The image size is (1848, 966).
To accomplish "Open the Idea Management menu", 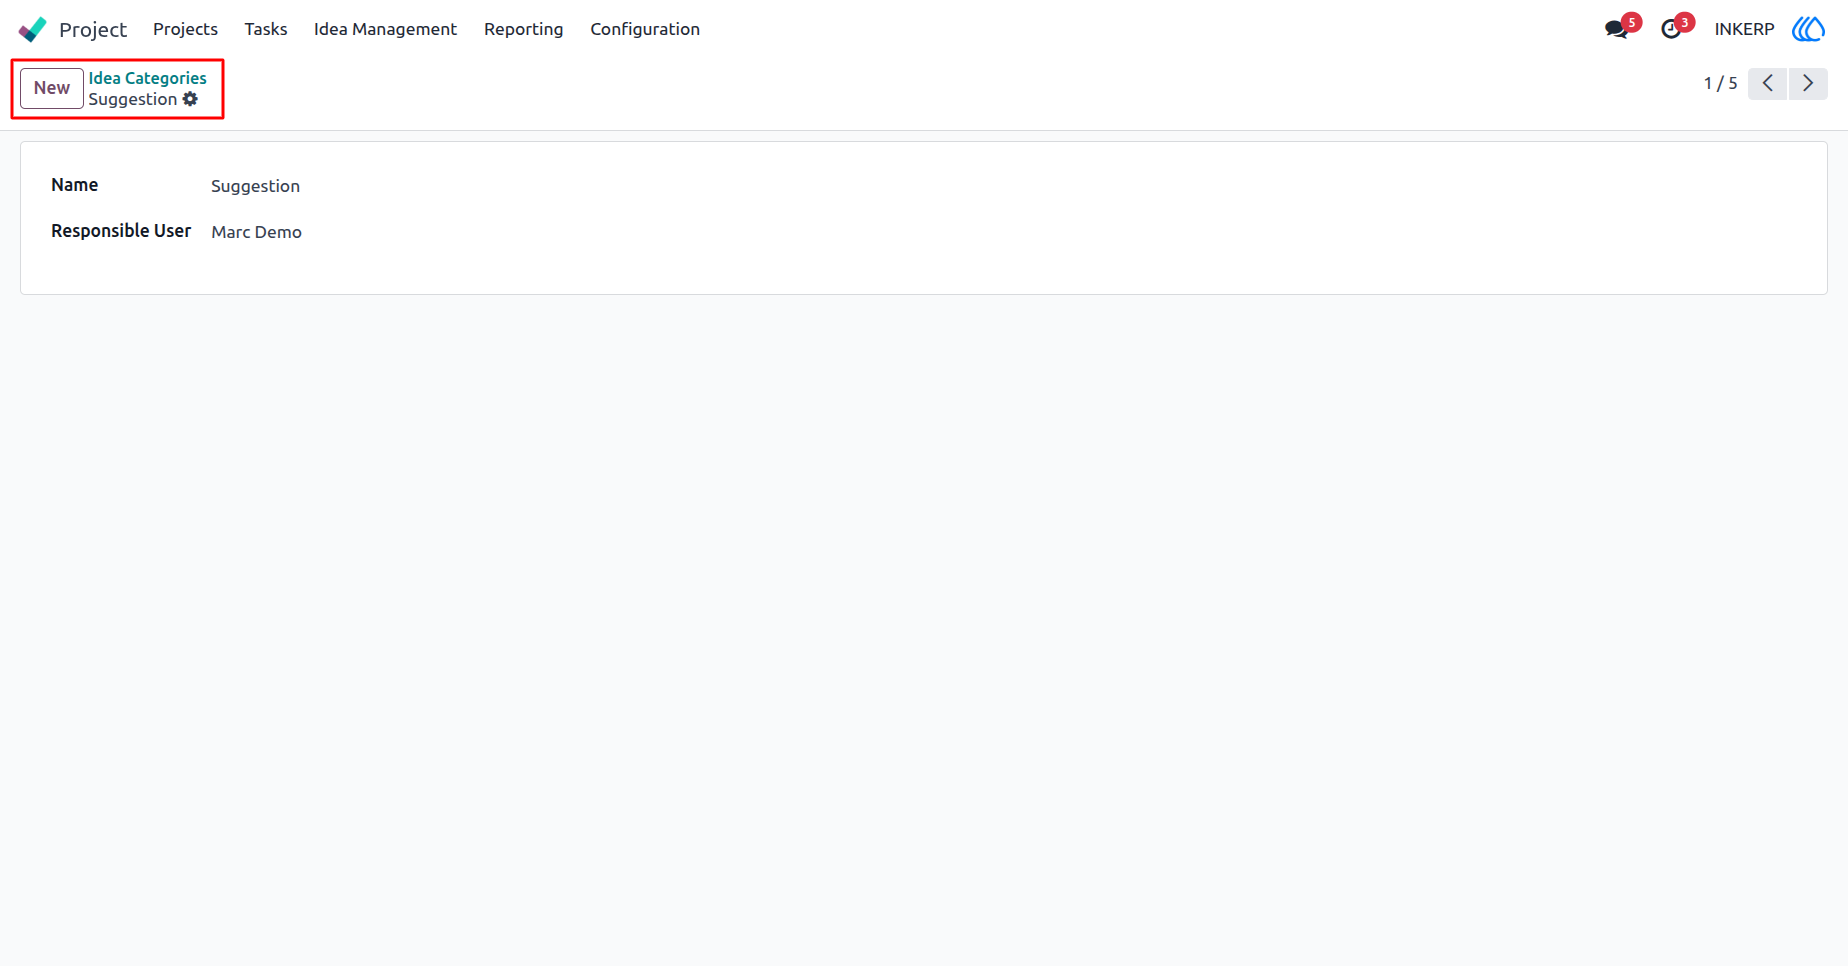I will (385, 29).
